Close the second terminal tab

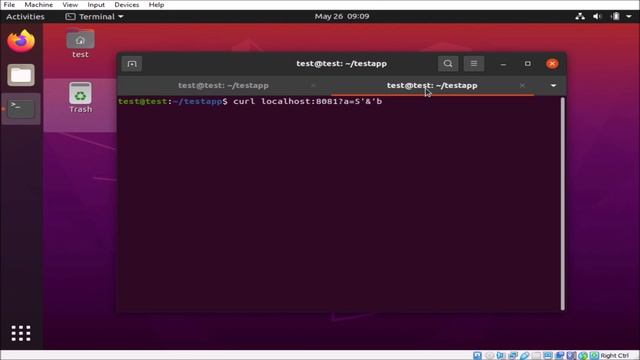click(x=522, y=85)
